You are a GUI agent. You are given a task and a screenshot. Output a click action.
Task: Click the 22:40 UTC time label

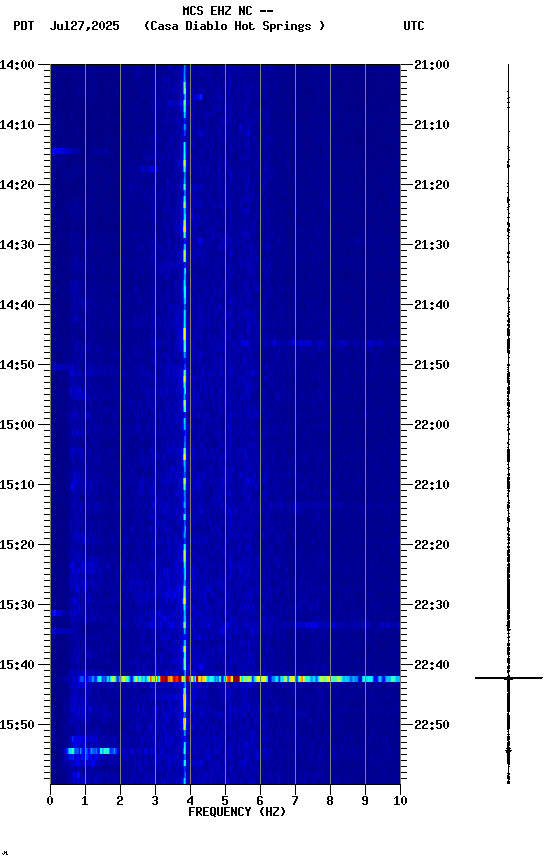coord(432,665)
